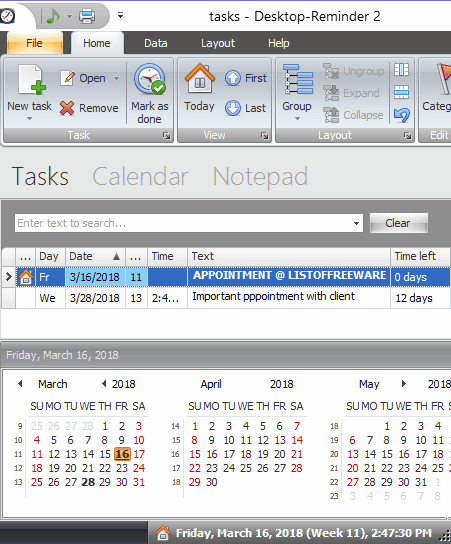Switch to the Layout ribbon tab
451x544 pixels.
(218, 43)
